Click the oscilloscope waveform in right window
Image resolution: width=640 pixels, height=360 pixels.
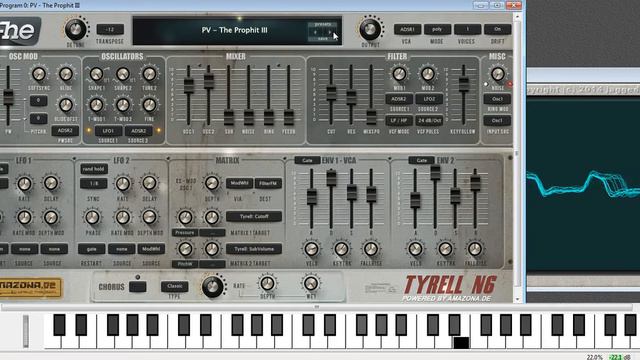tap(583, 185)
